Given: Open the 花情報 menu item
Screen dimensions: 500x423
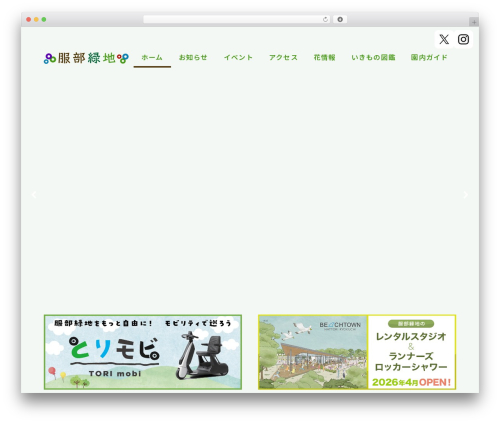Looking at the screenshot, I should tap(324, 58).
